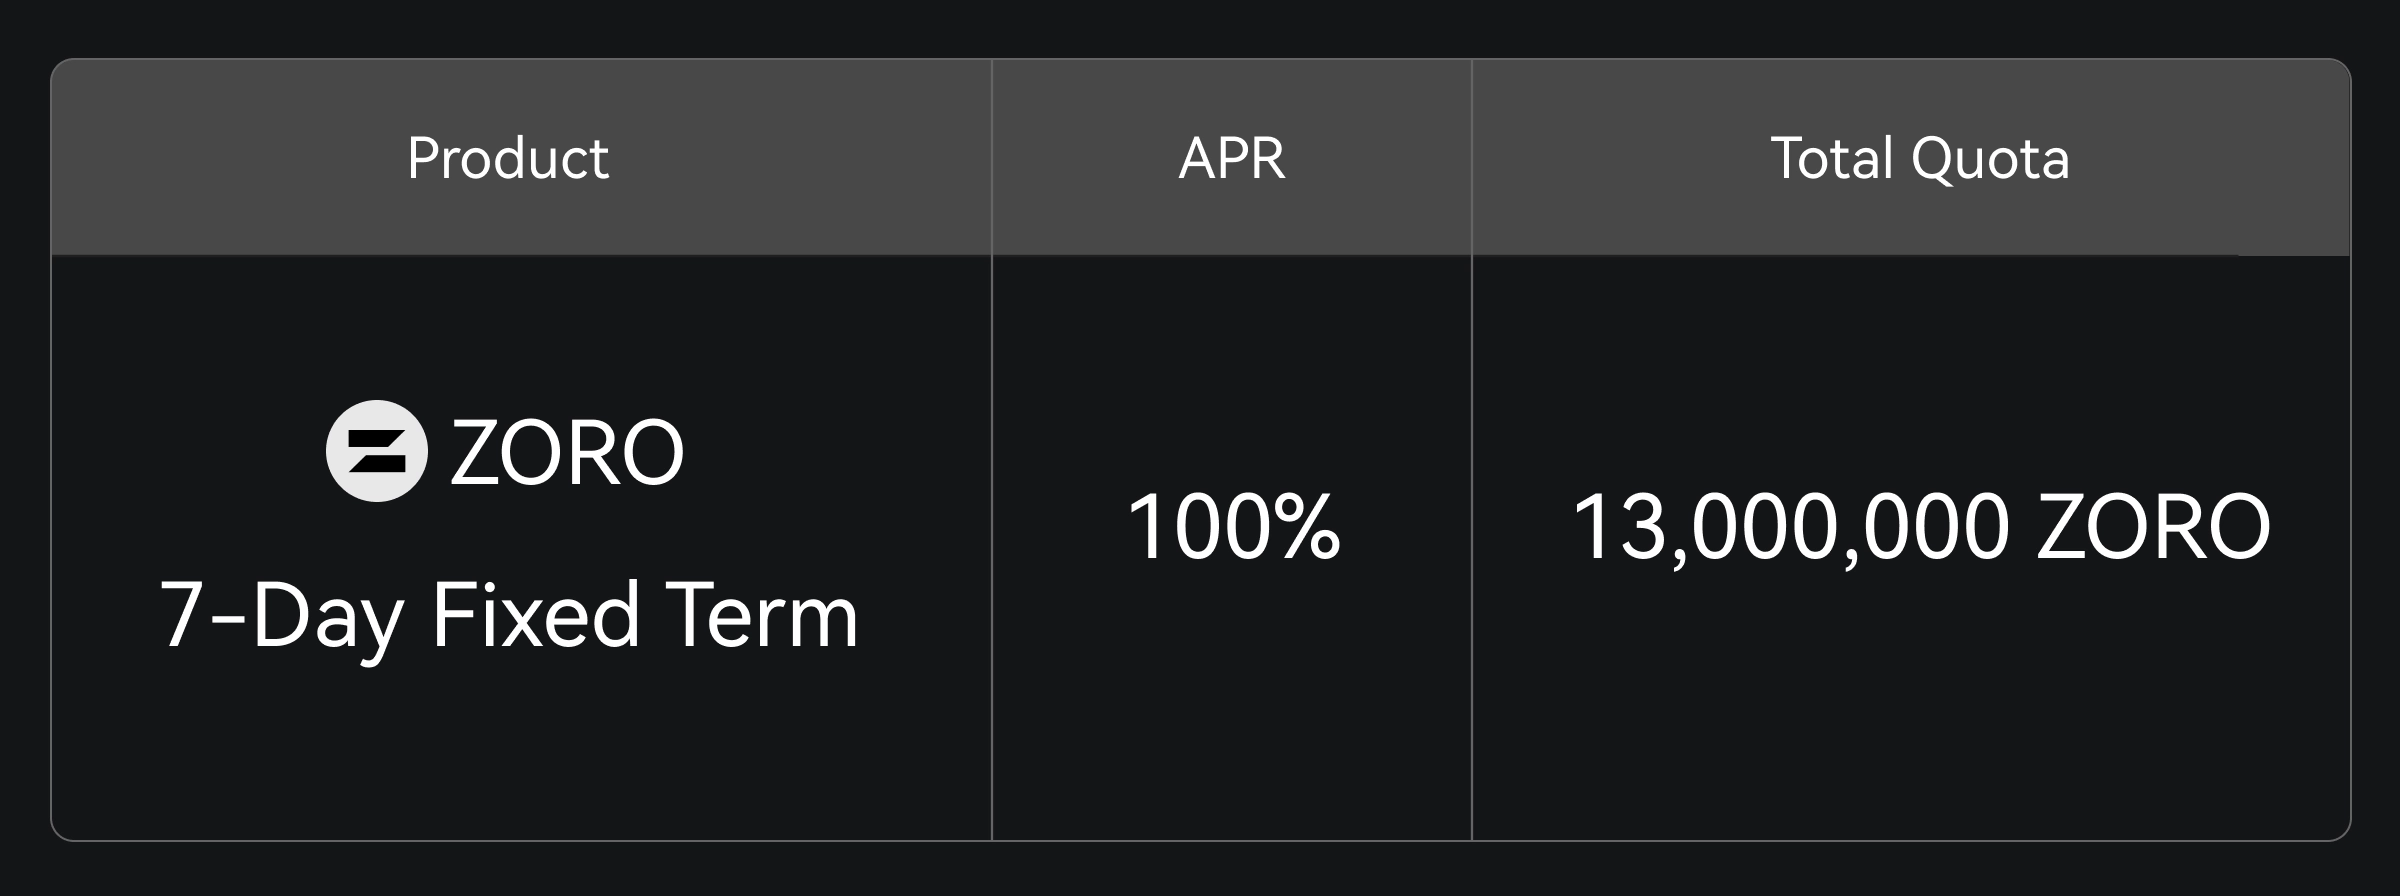
Task: Click the APR column header
Action: (x=1232, y=158)
